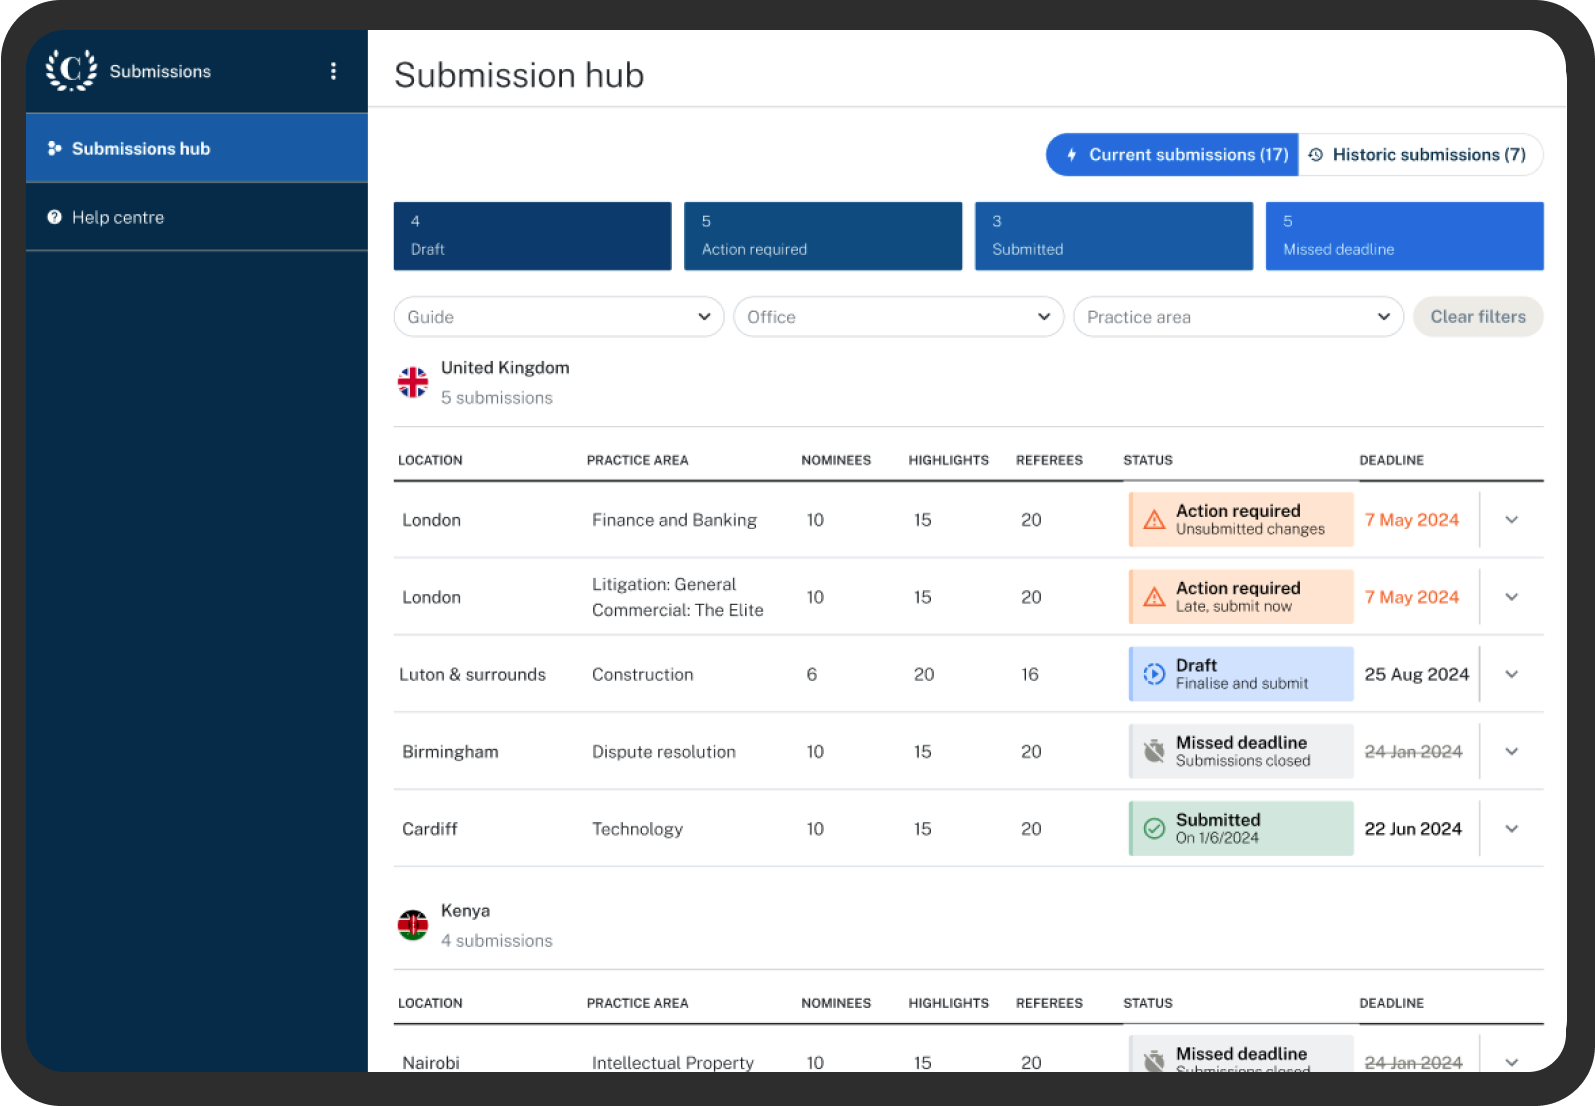Click the 5 submissions count under United Kingdom
This screenshot has height=1106, width=1595.
[496, 398]
